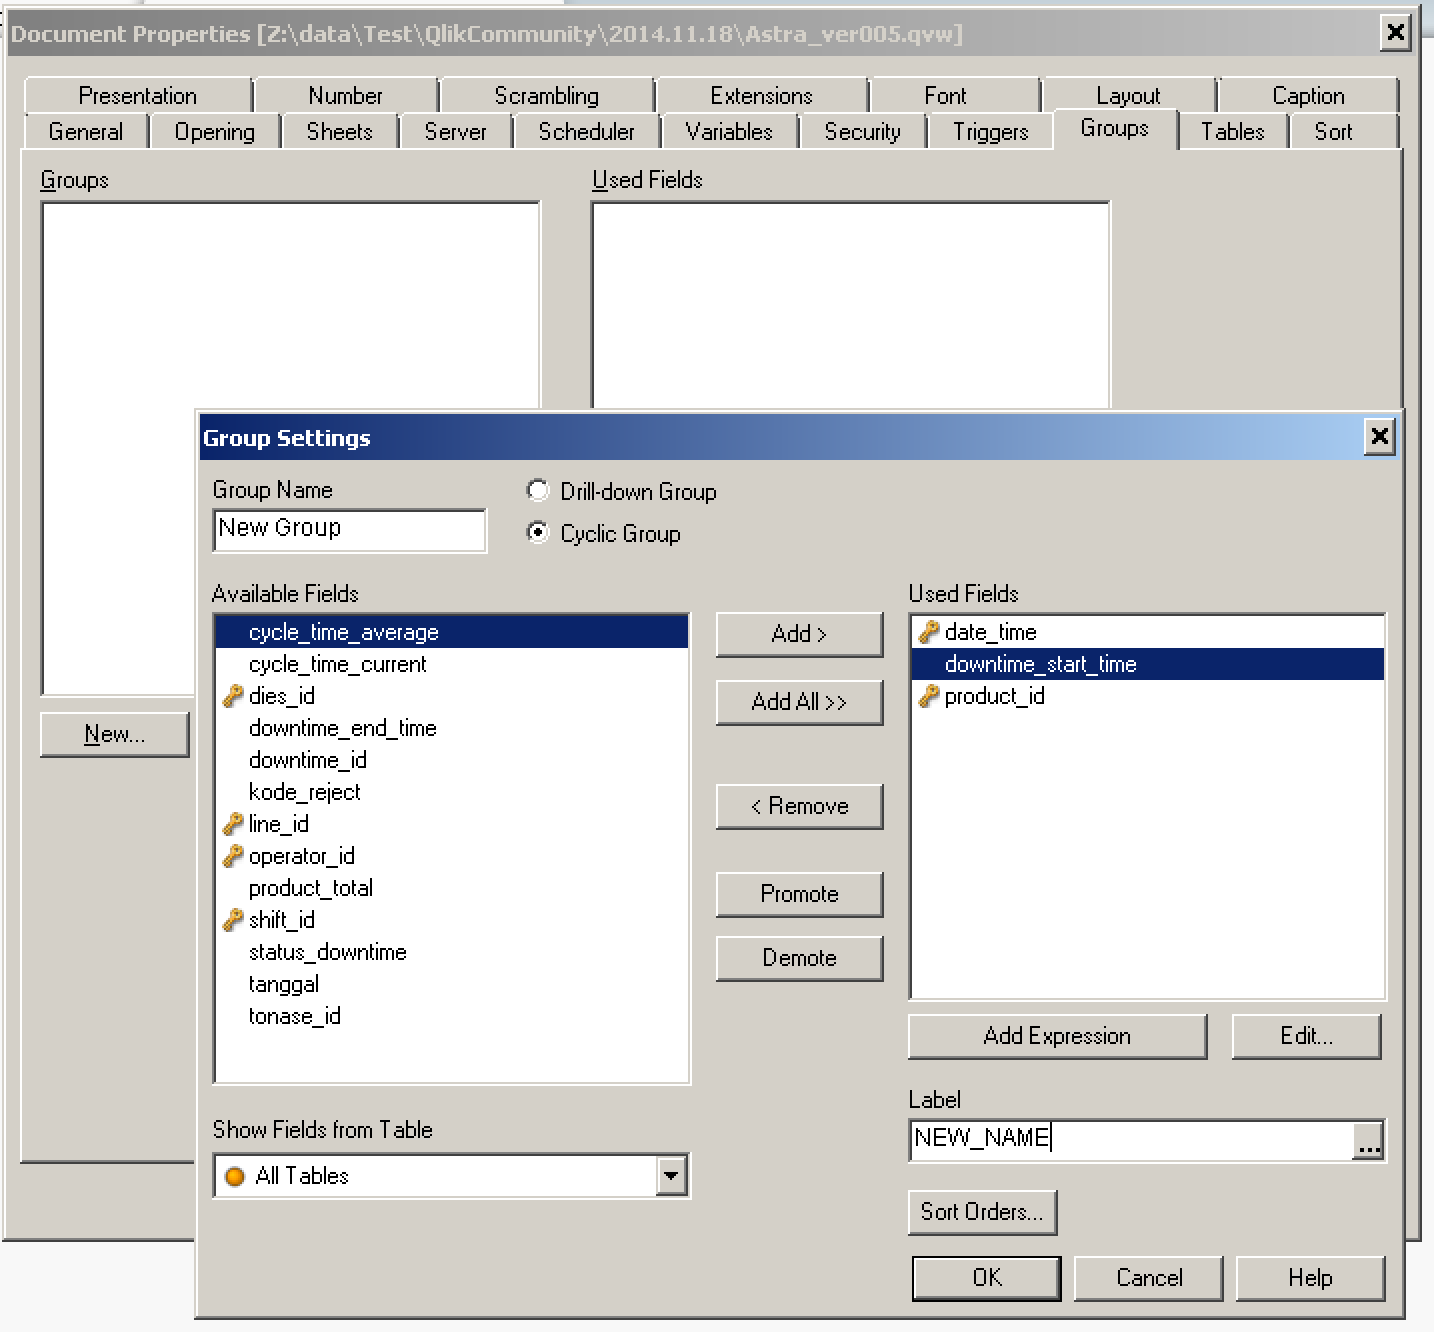This screenshot has height=1332, width=1434.
Task: Click the orange dot icon beside All Tables
Action: [x=236, y=1176]
